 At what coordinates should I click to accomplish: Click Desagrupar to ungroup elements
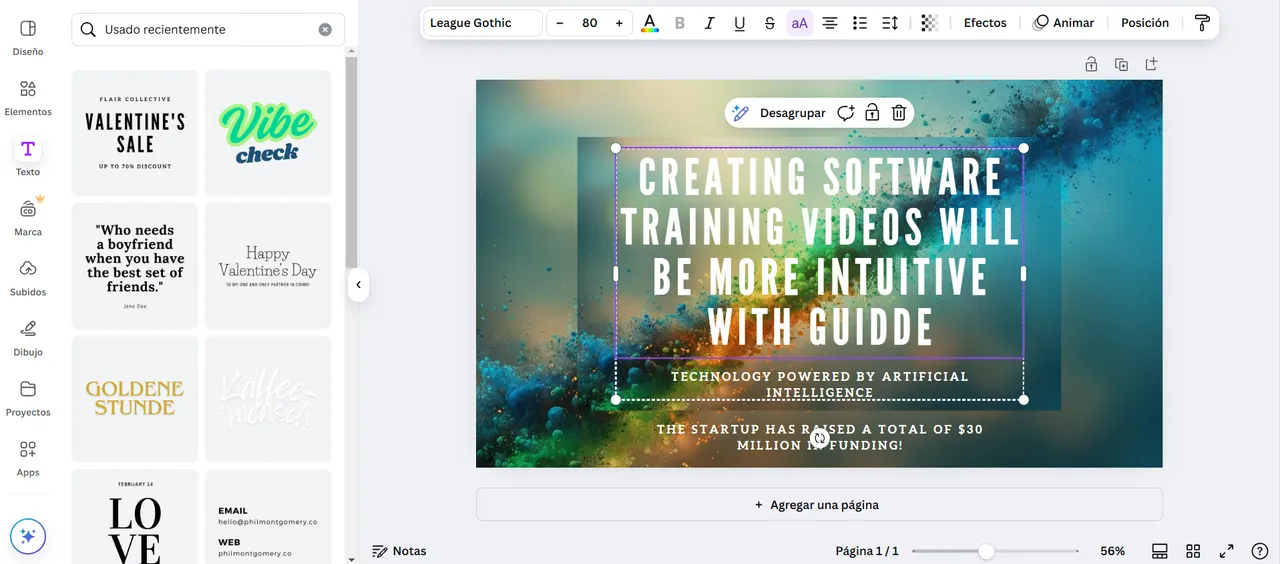point(793,113)
